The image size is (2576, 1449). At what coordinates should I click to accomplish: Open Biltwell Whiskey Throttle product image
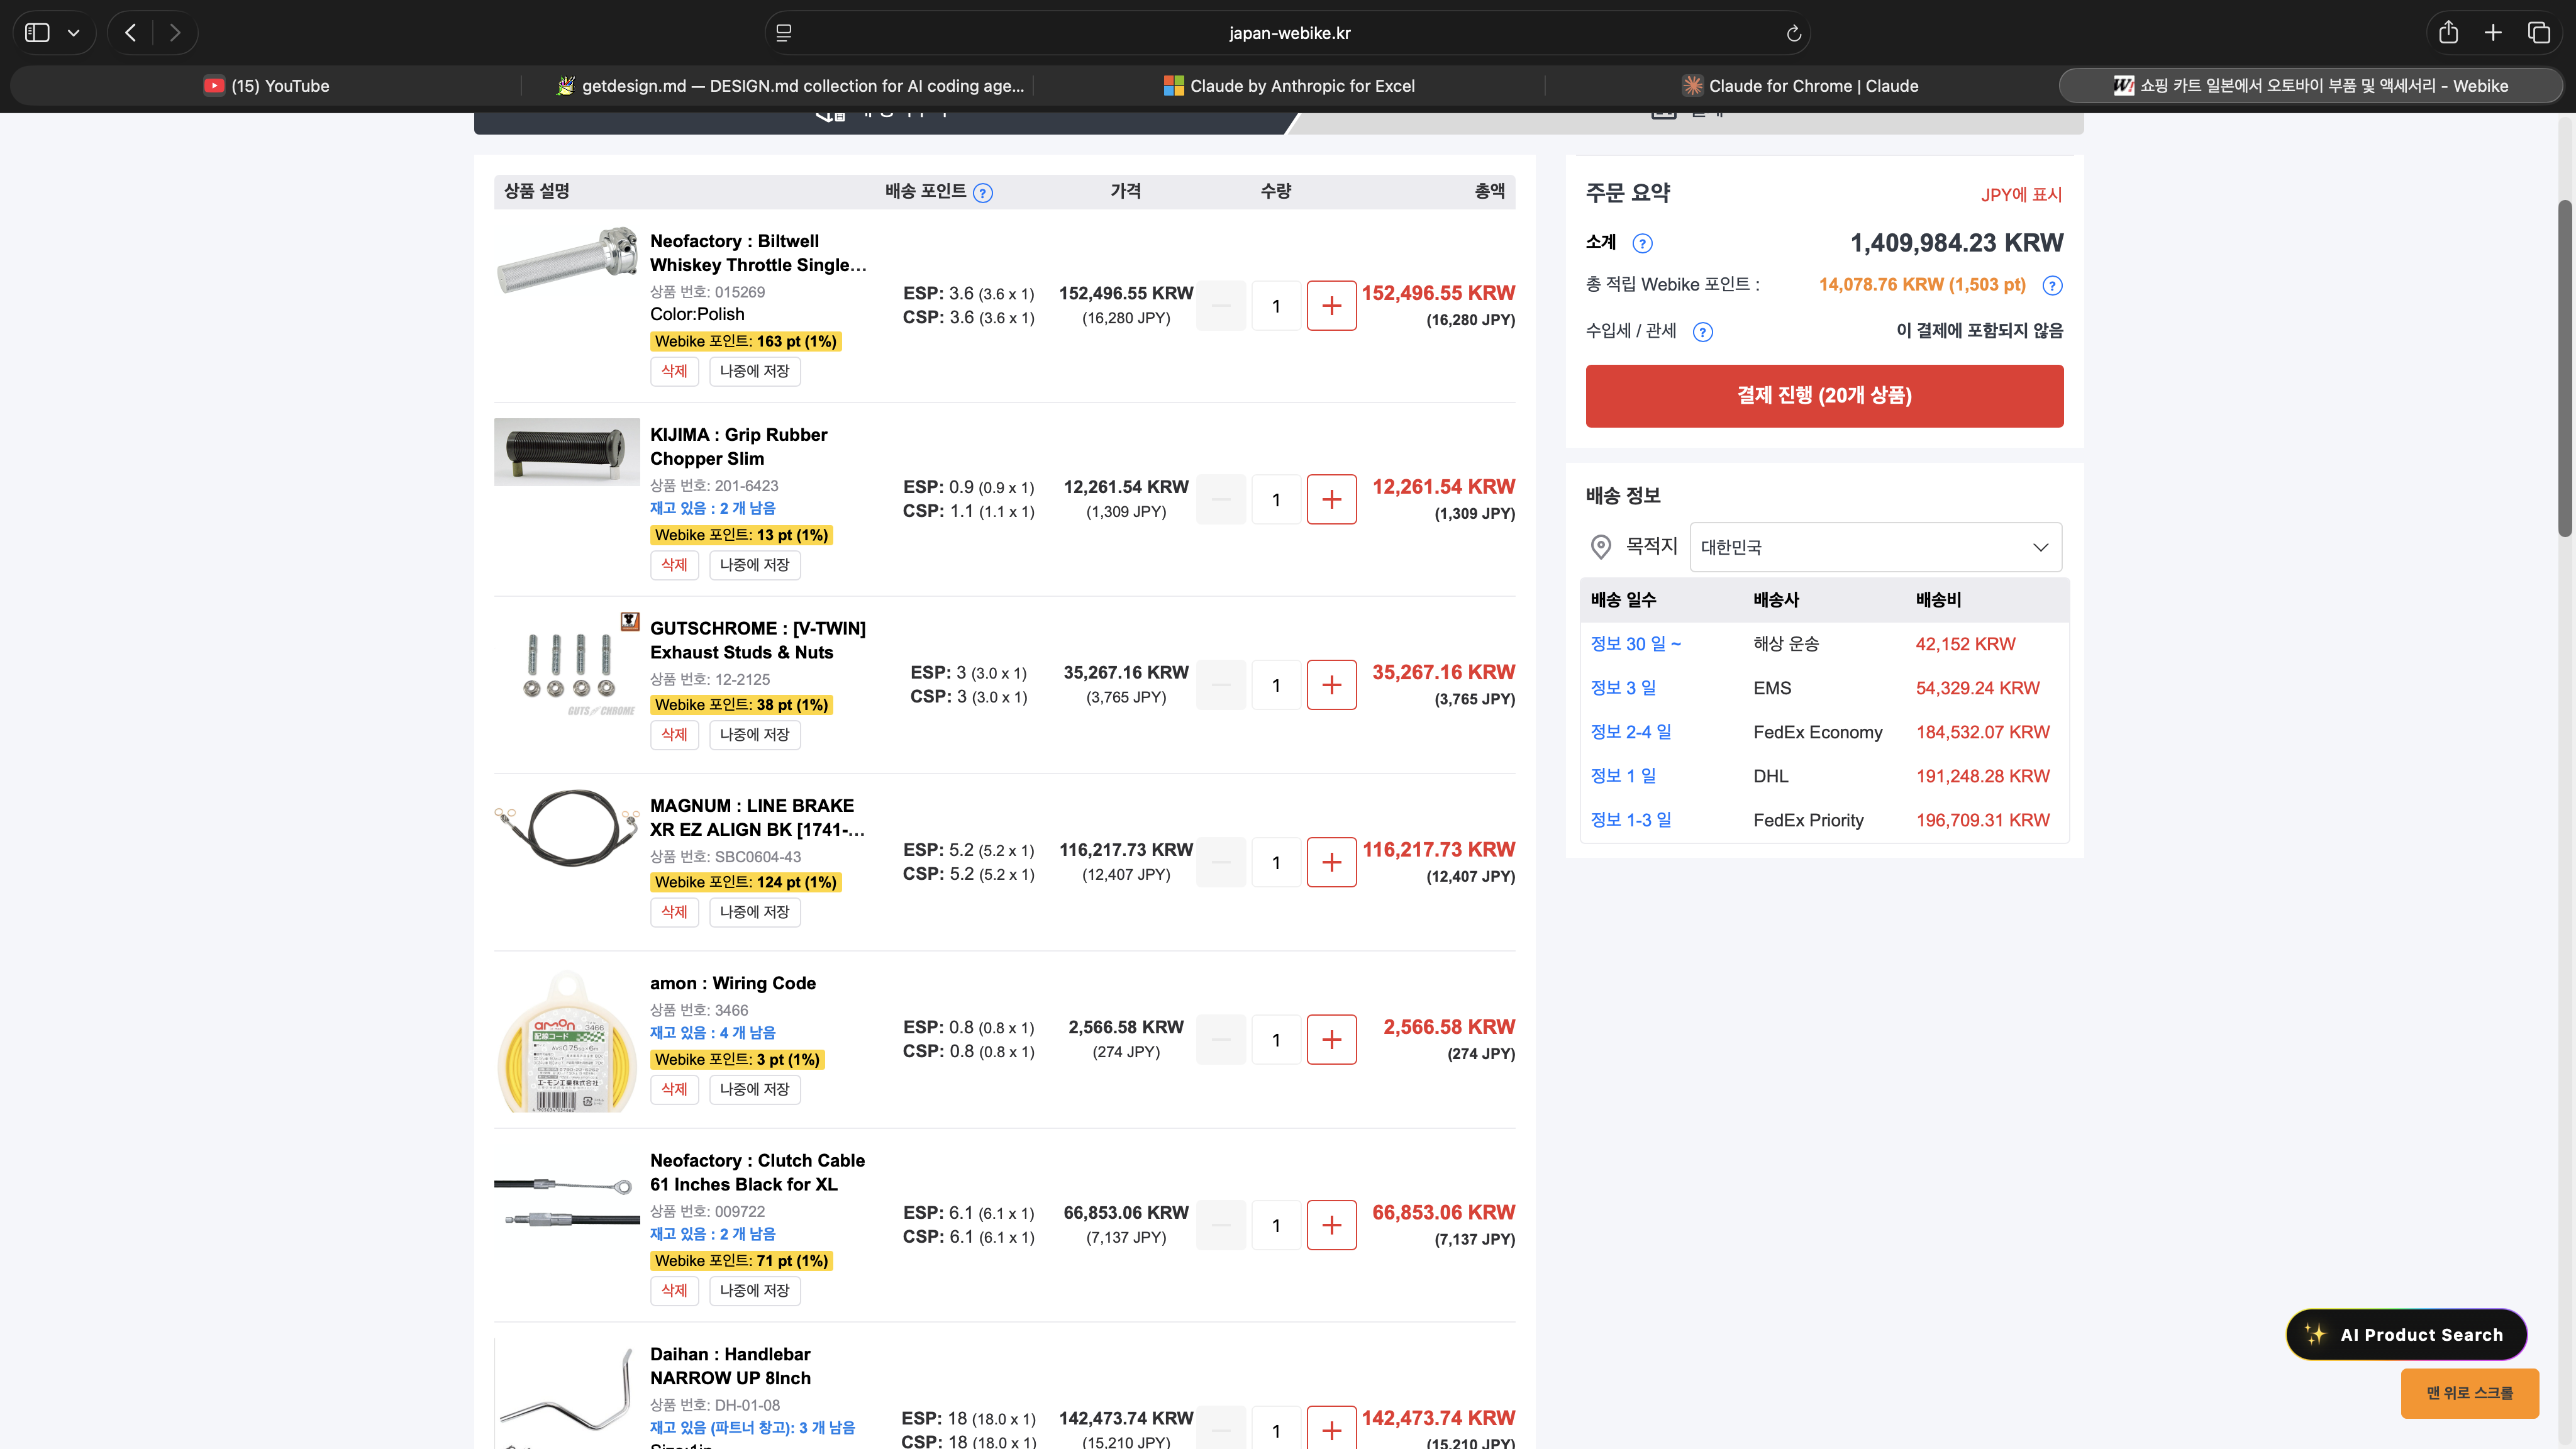point(567,259)
